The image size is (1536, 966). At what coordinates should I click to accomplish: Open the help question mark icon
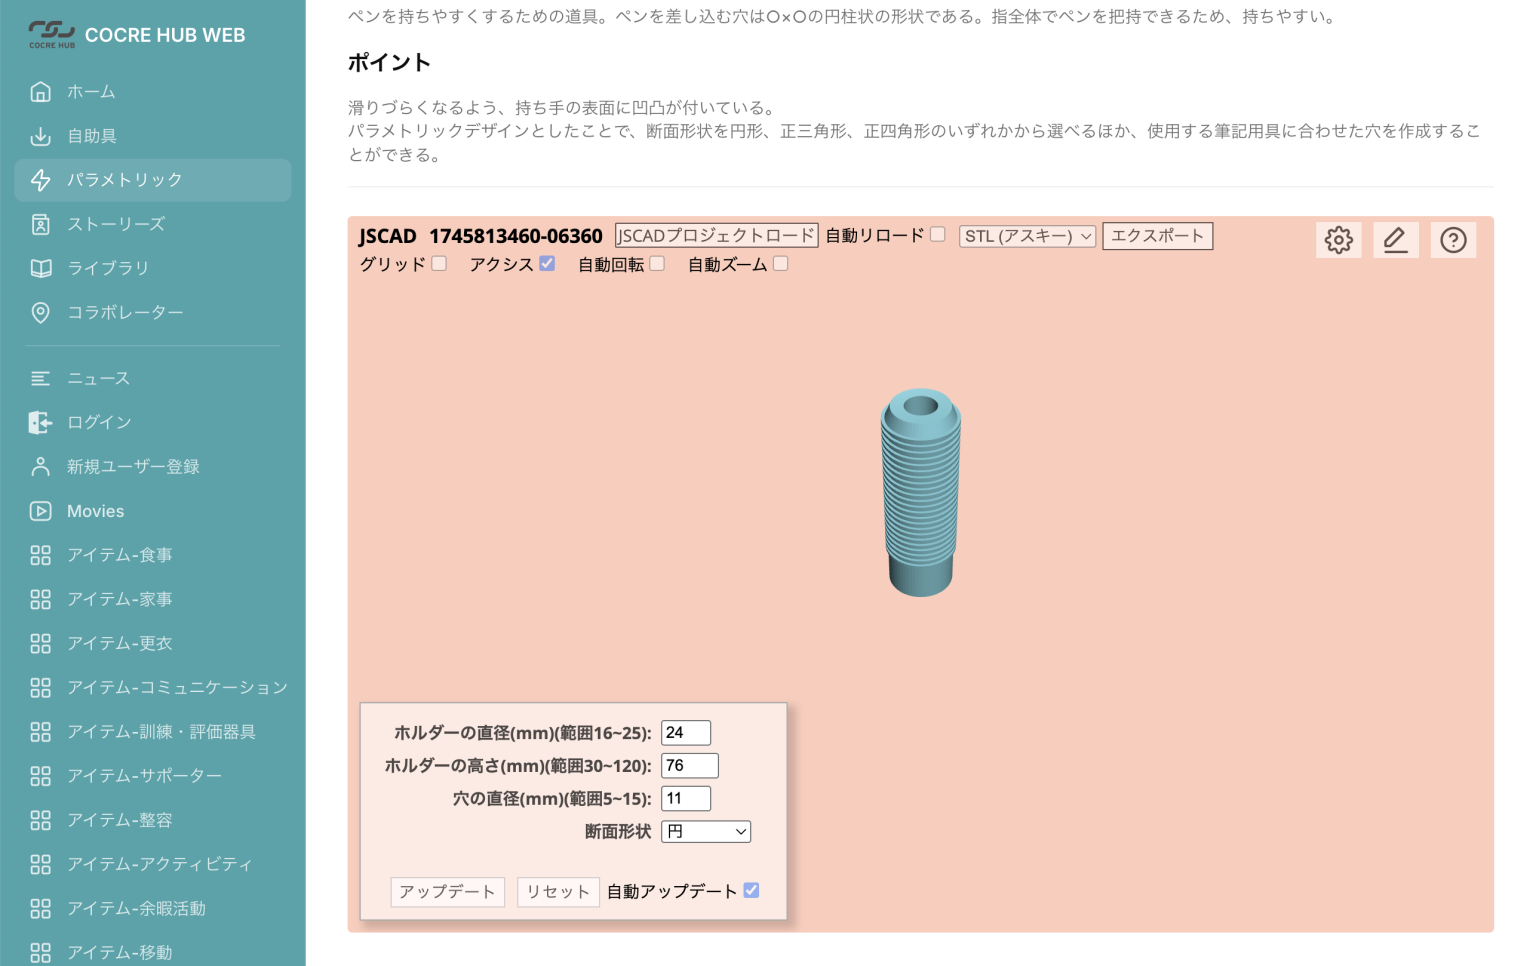pyautogui.click(x=1453, y=239)
